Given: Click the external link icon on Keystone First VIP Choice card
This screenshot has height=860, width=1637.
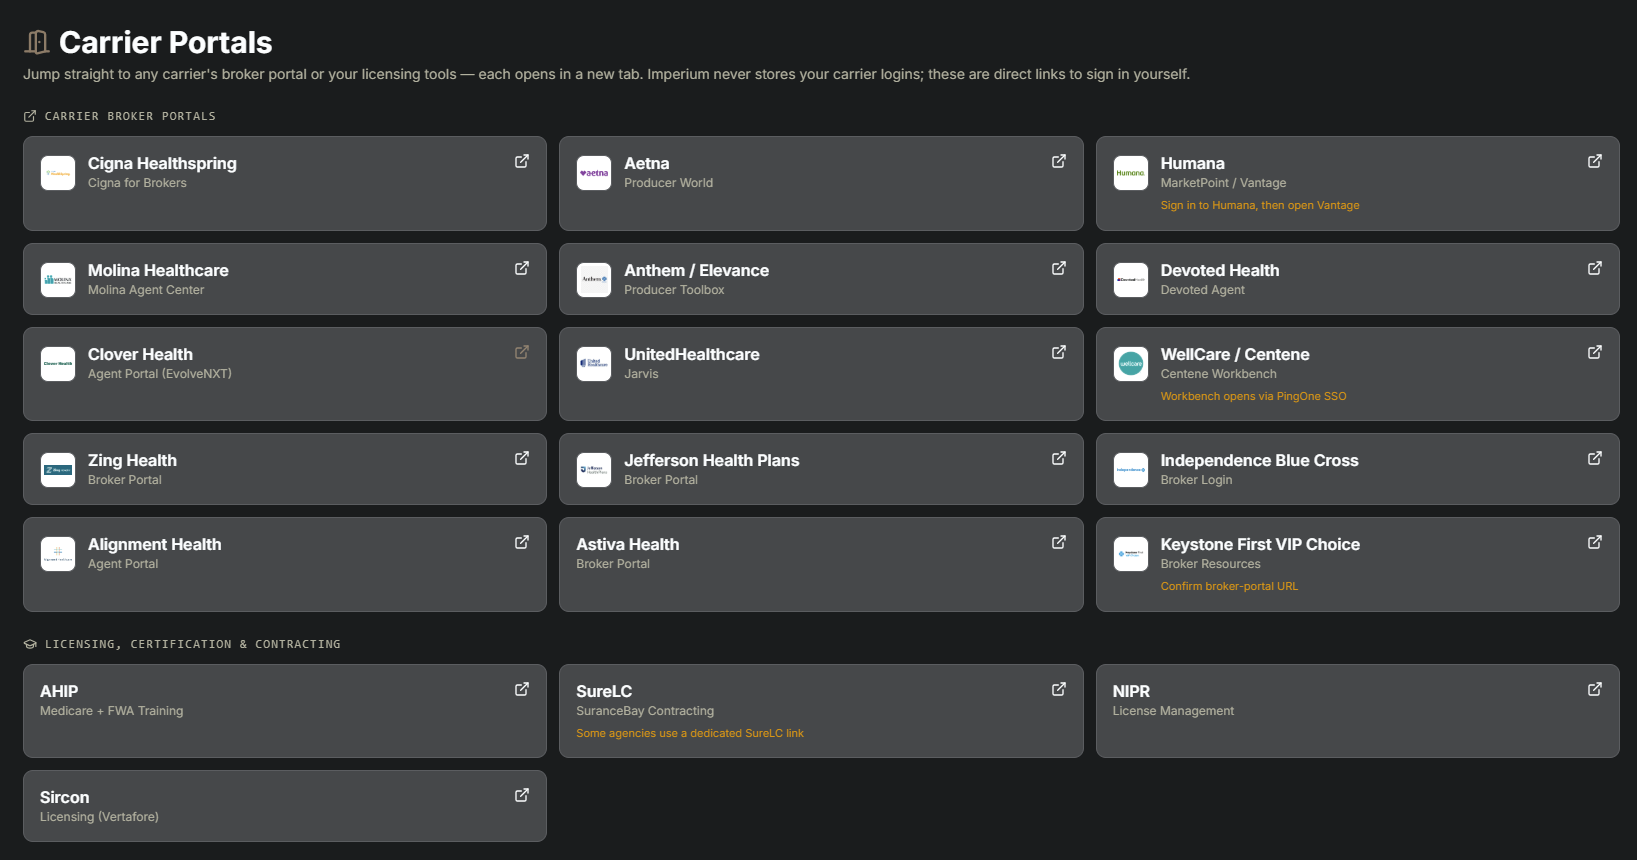Looking at the screenshot, I should pyautogui.click(x=1595, y=542).
